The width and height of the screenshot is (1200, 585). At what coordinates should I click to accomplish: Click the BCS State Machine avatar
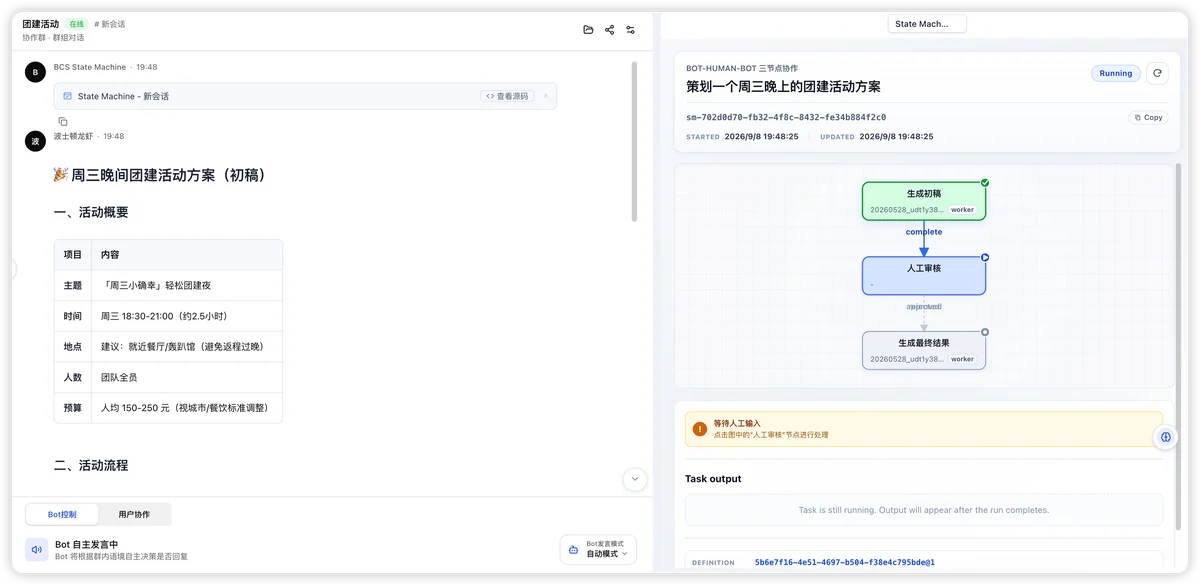(35, 72)
